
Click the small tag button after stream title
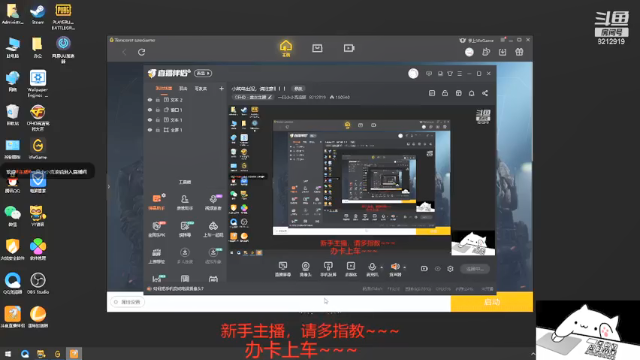(298, 89)
